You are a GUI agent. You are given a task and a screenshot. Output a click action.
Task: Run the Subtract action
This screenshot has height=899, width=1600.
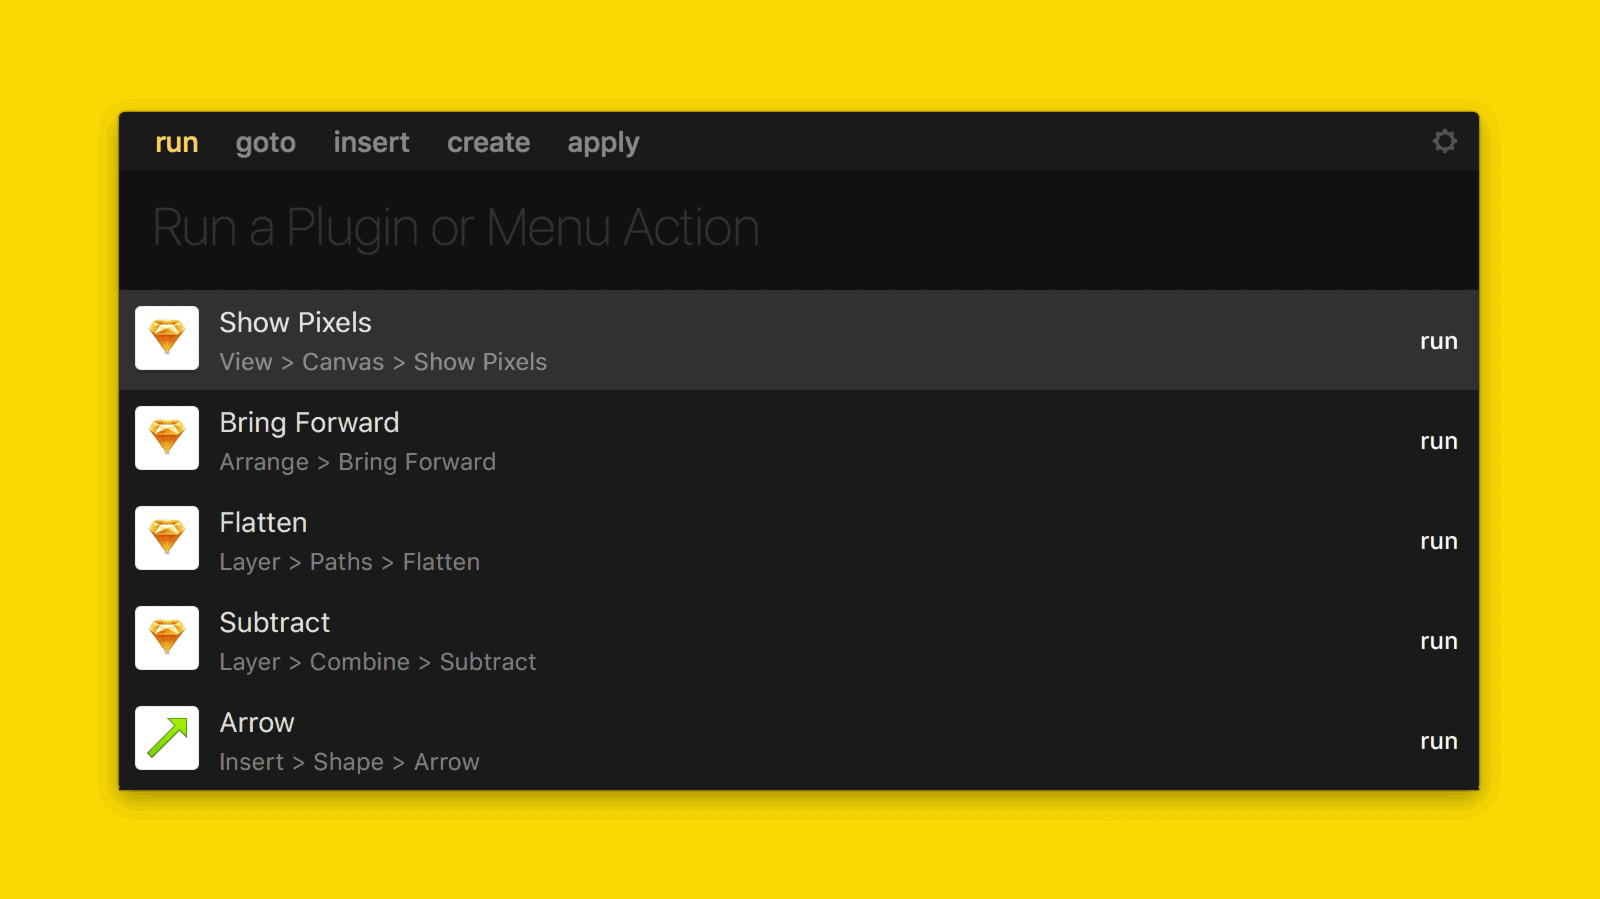[x=1439, y=642]
